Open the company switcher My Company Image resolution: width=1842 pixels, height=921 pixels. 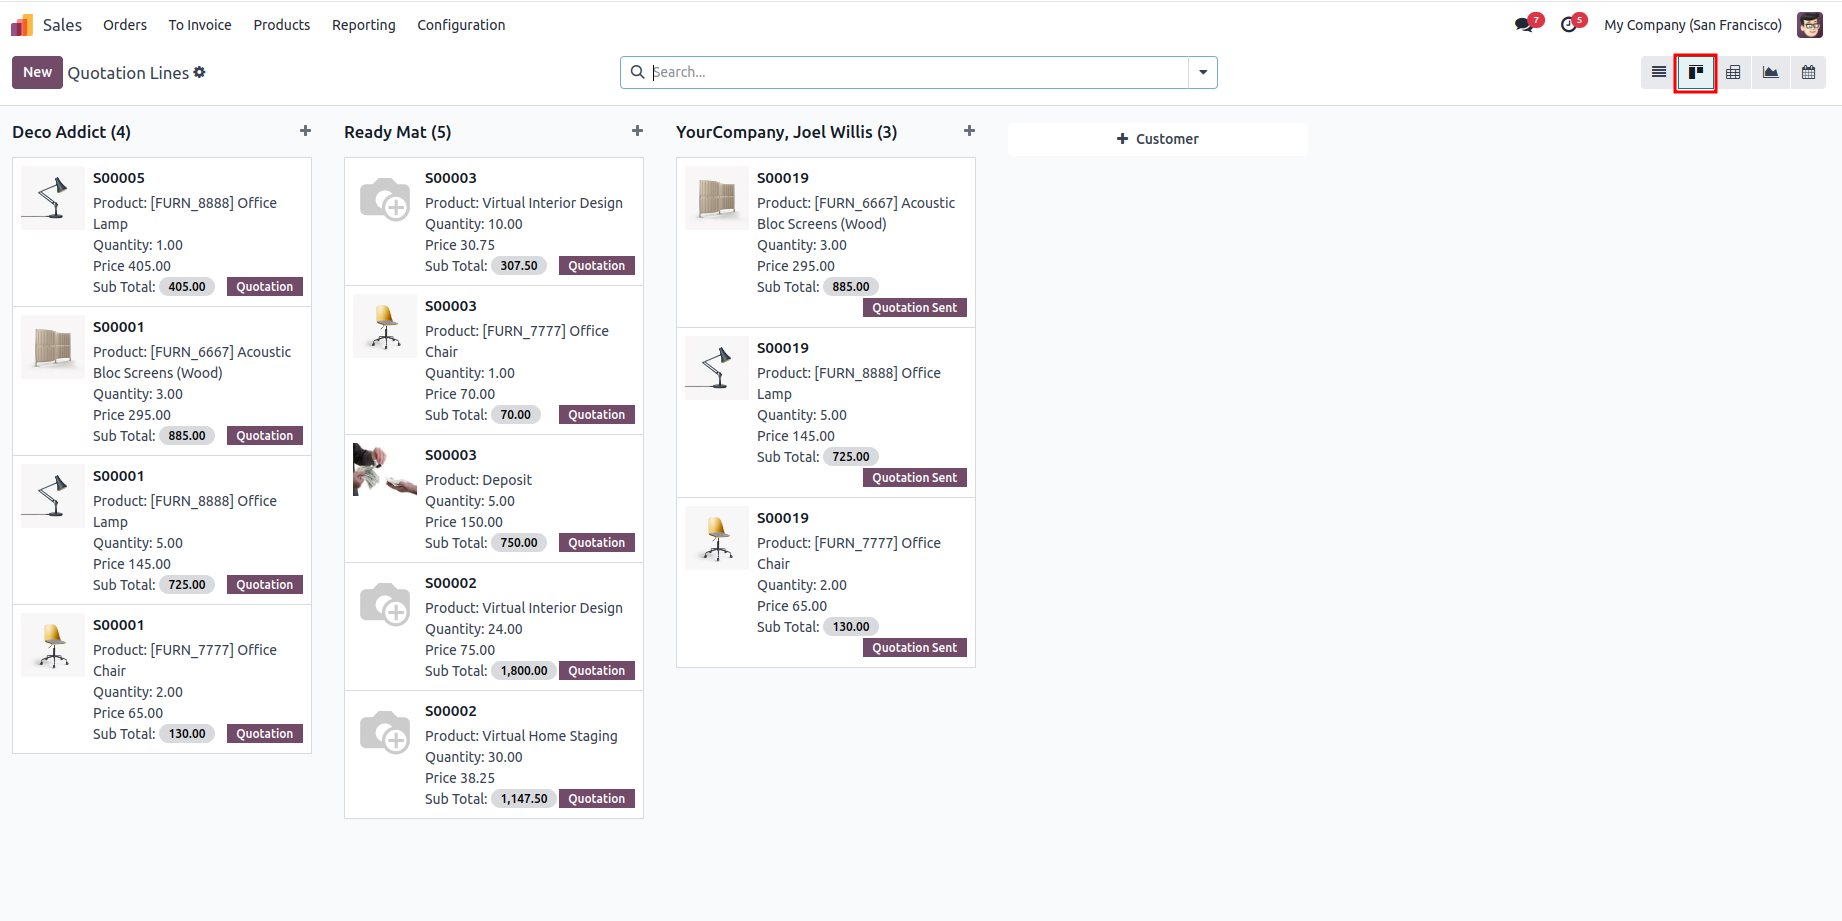coord(1692,25)
